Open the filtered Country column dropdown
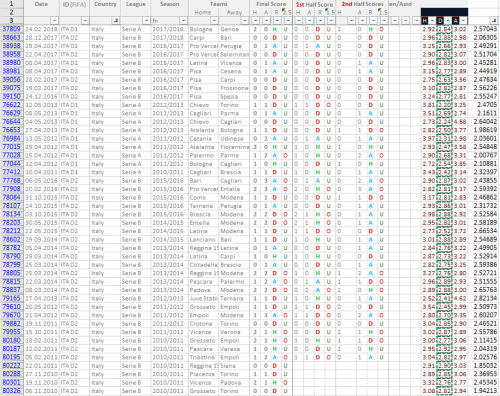 click(x=116, y=21)
